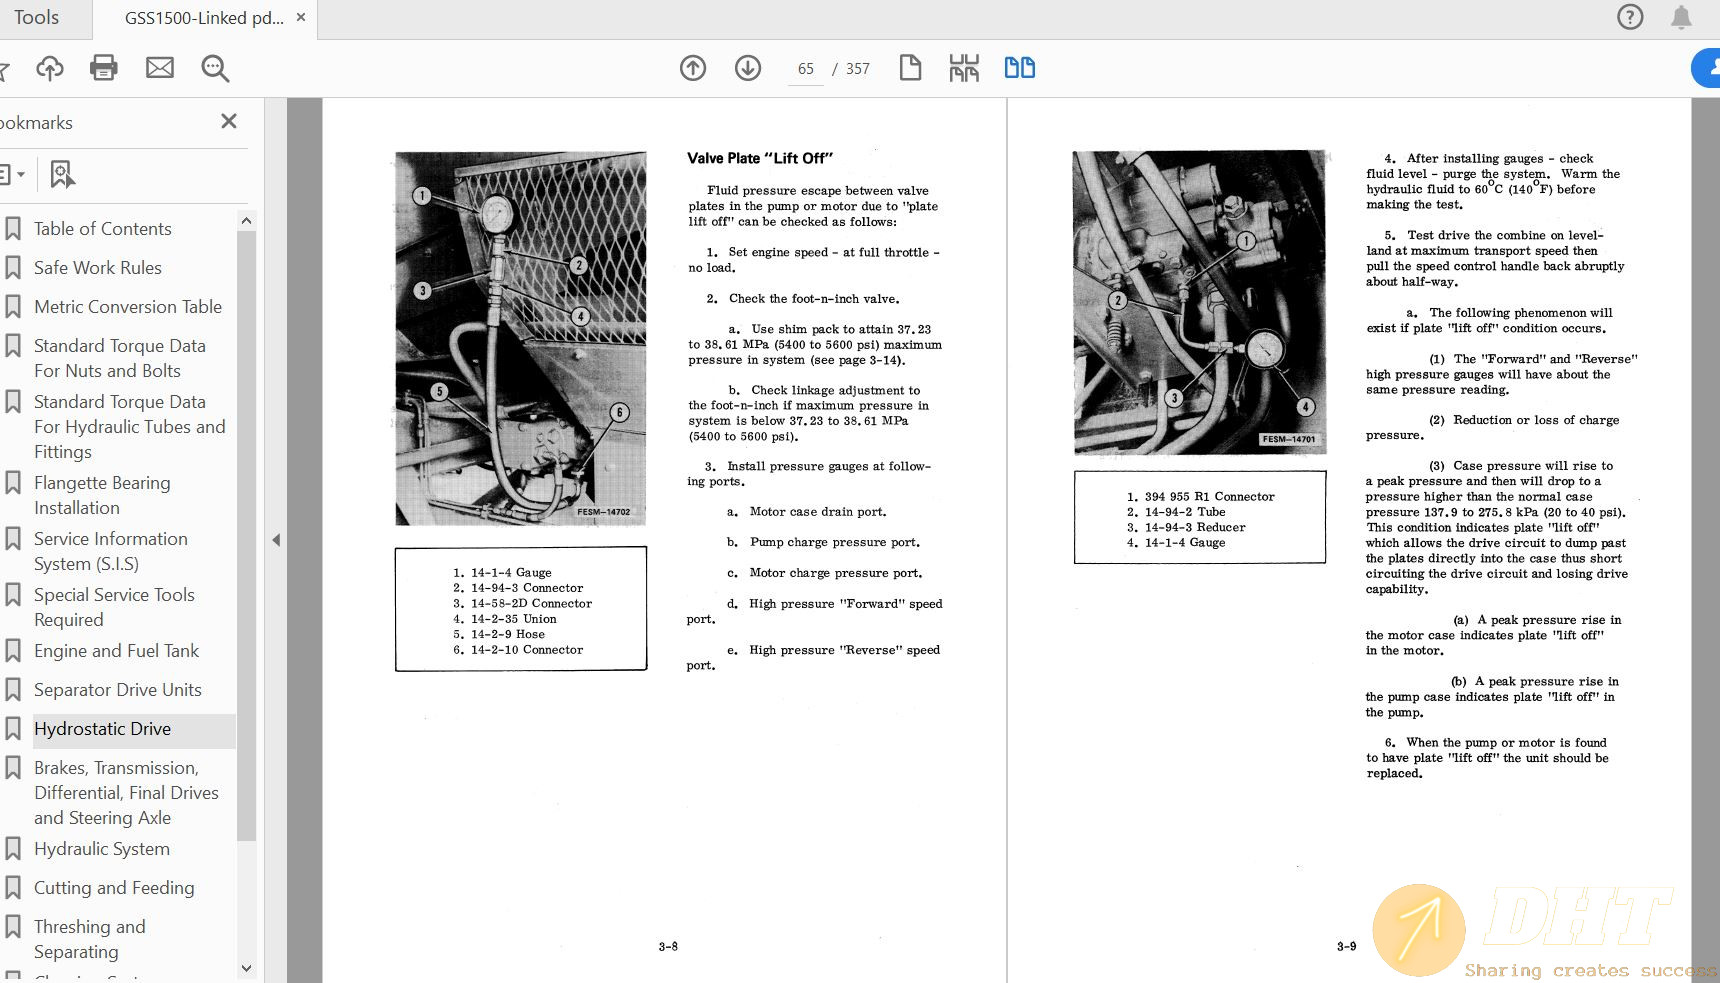Open the notifications bell
The image size is (1720, 983).
(x=1682, y=17)
